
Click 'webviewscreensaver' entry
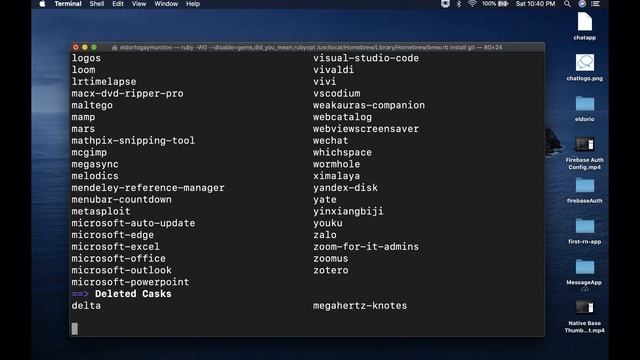click(366, 129)
